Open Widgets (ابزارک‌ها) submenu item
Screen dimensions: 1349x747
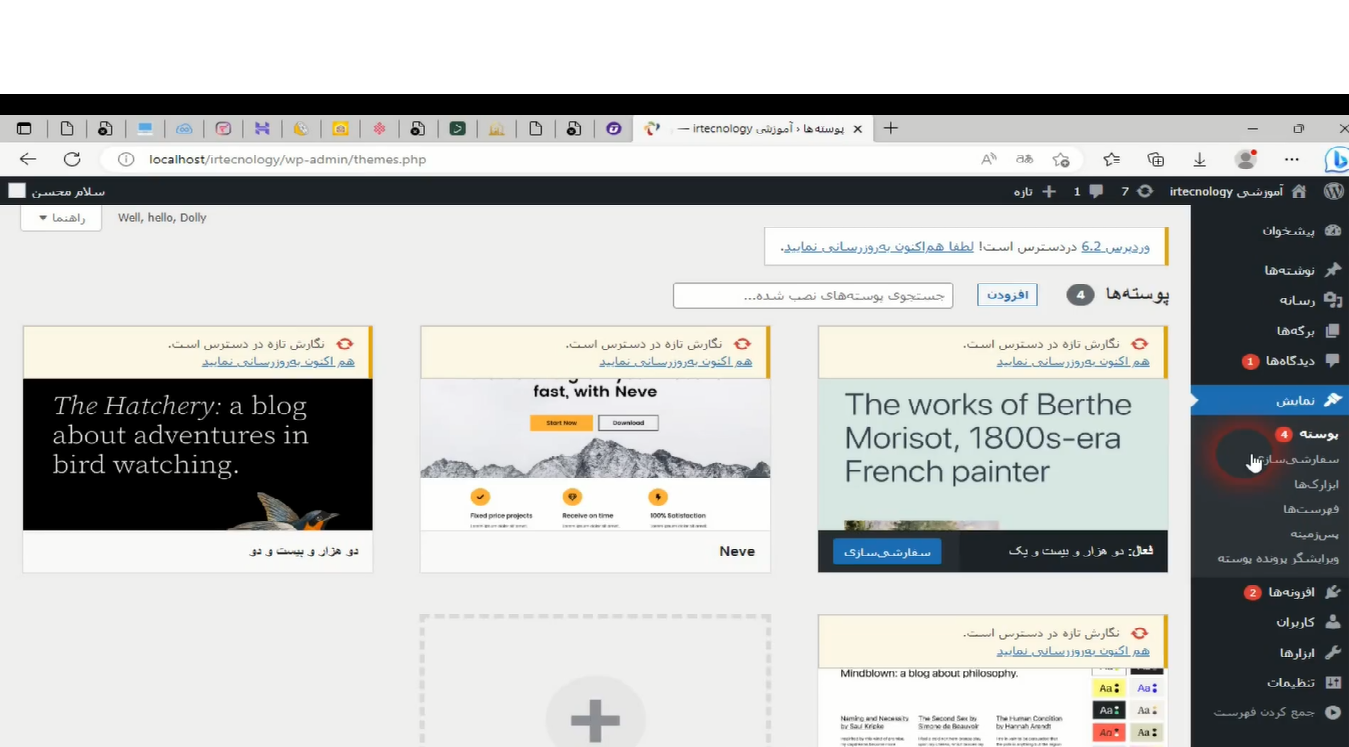click(1315, 485)
